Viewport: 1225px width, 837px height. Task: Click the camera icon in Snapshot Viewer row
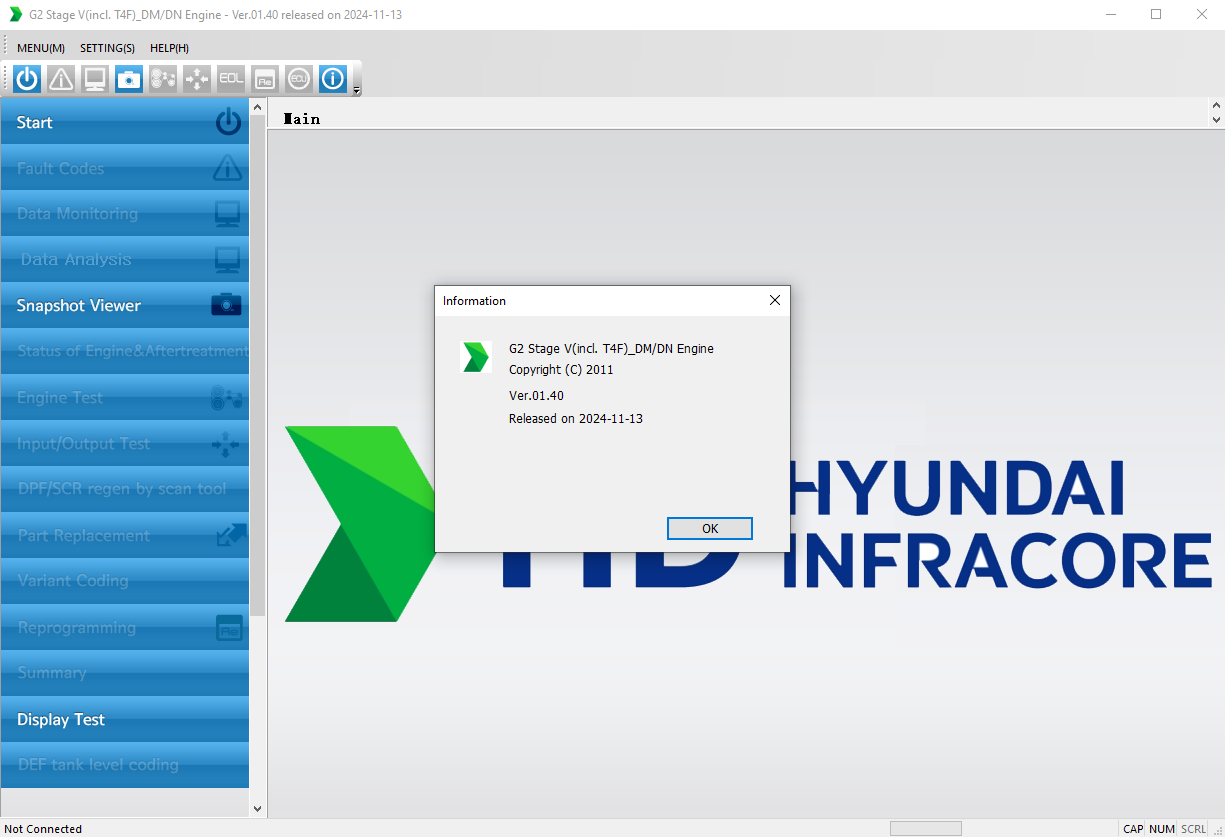pyautogui.click(x=227, y=305)
